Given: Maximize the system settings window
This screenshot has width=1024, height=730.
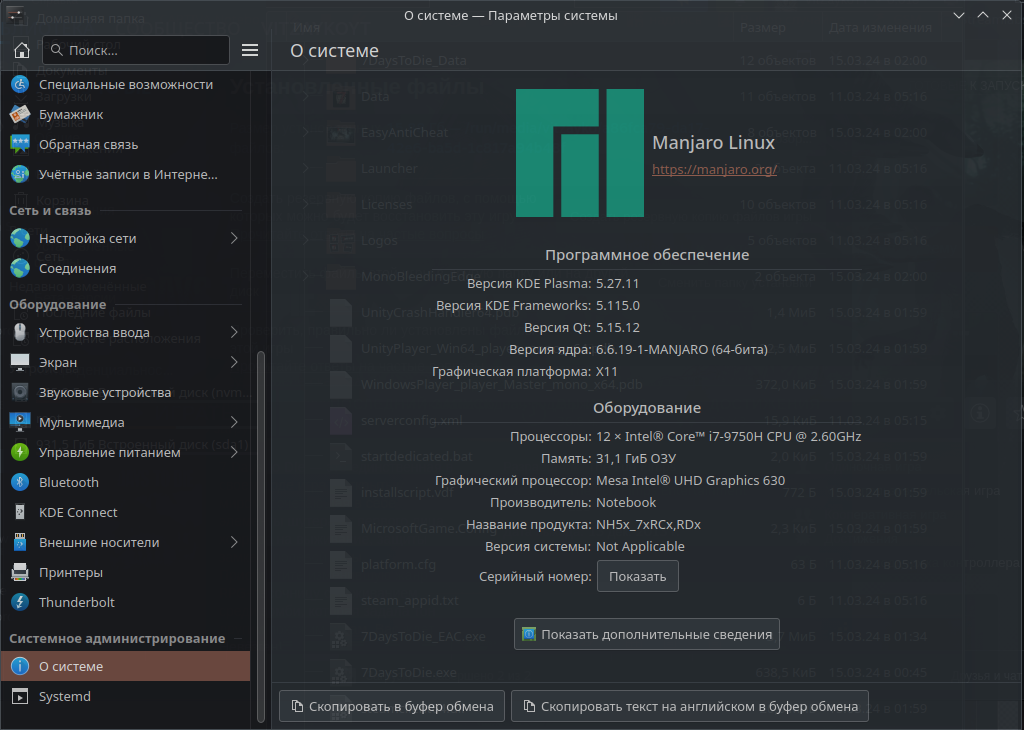Looking at the screenshot, I should [x=983, y=15].
